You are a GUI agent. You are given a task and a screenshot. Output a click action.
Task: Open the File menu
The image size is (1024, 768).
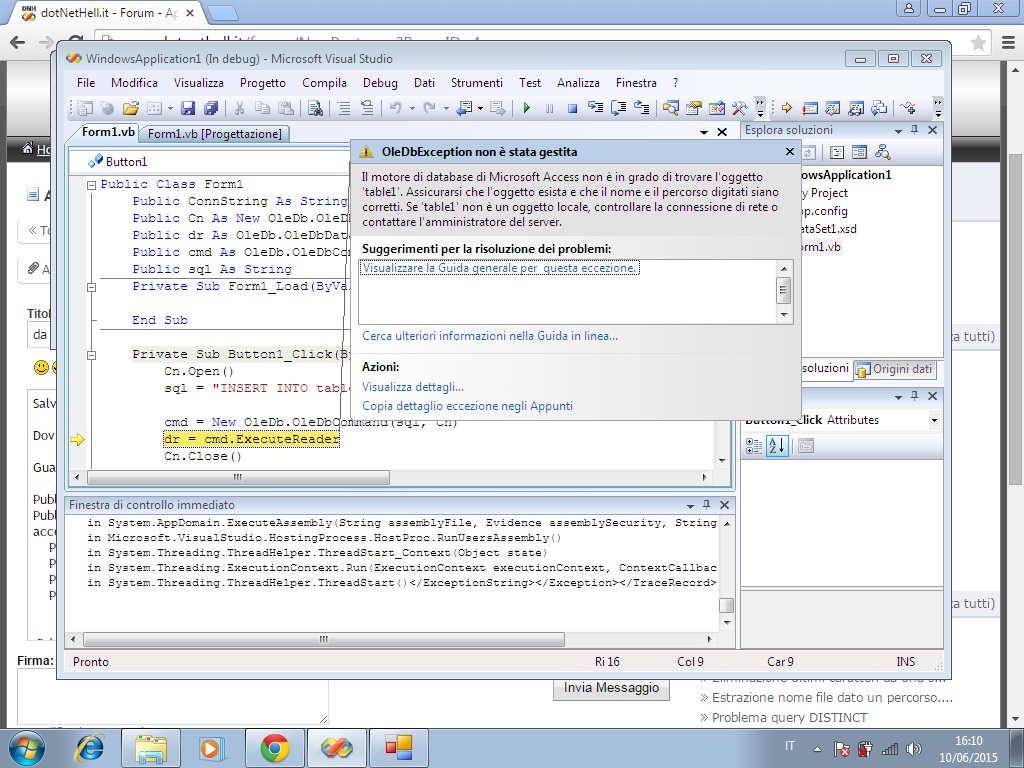pyautogui.click(x=86, y=83)
